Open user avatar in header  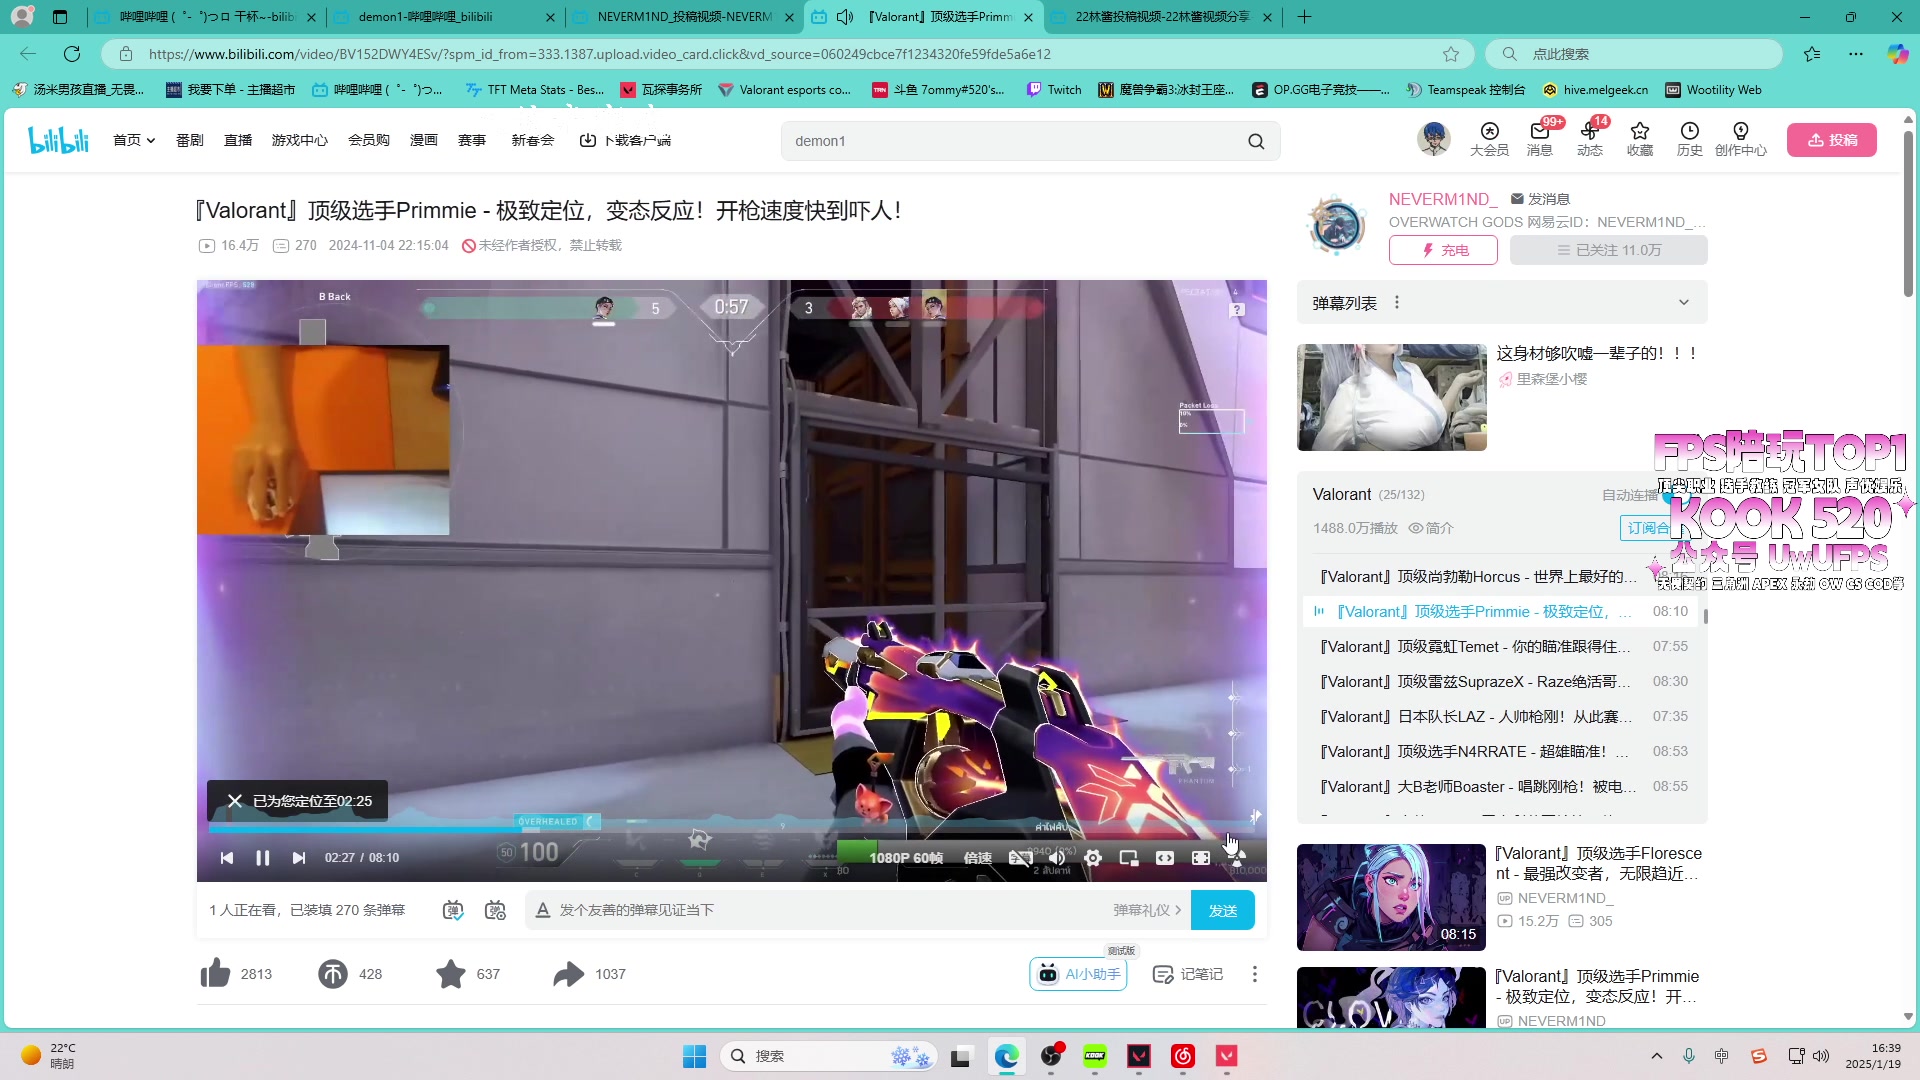coord(1434,139)
